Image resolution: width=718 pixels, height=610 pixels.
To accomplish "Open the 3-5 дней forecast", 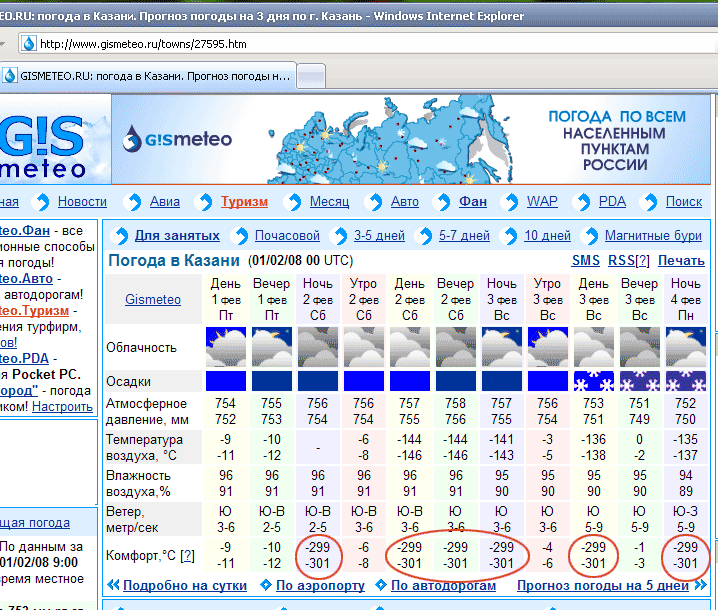I will (x=379, y=235).
